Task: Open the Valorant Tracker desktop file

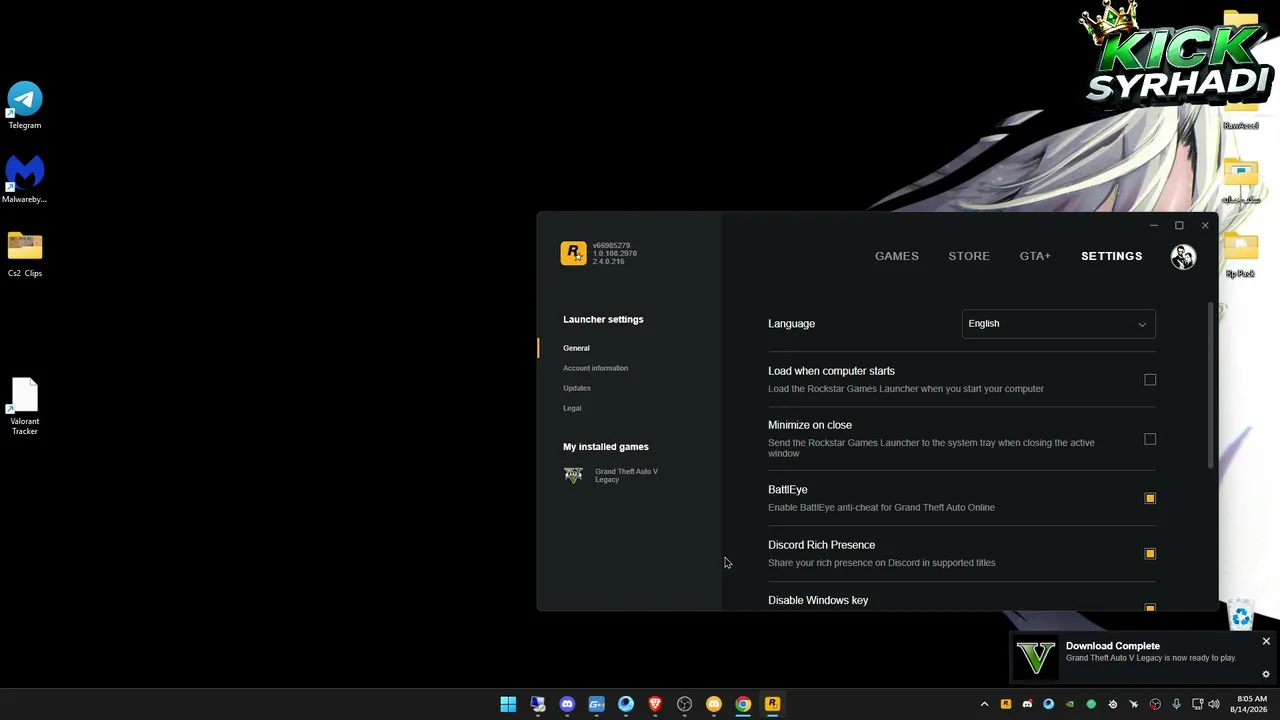Action: point(25,407)
